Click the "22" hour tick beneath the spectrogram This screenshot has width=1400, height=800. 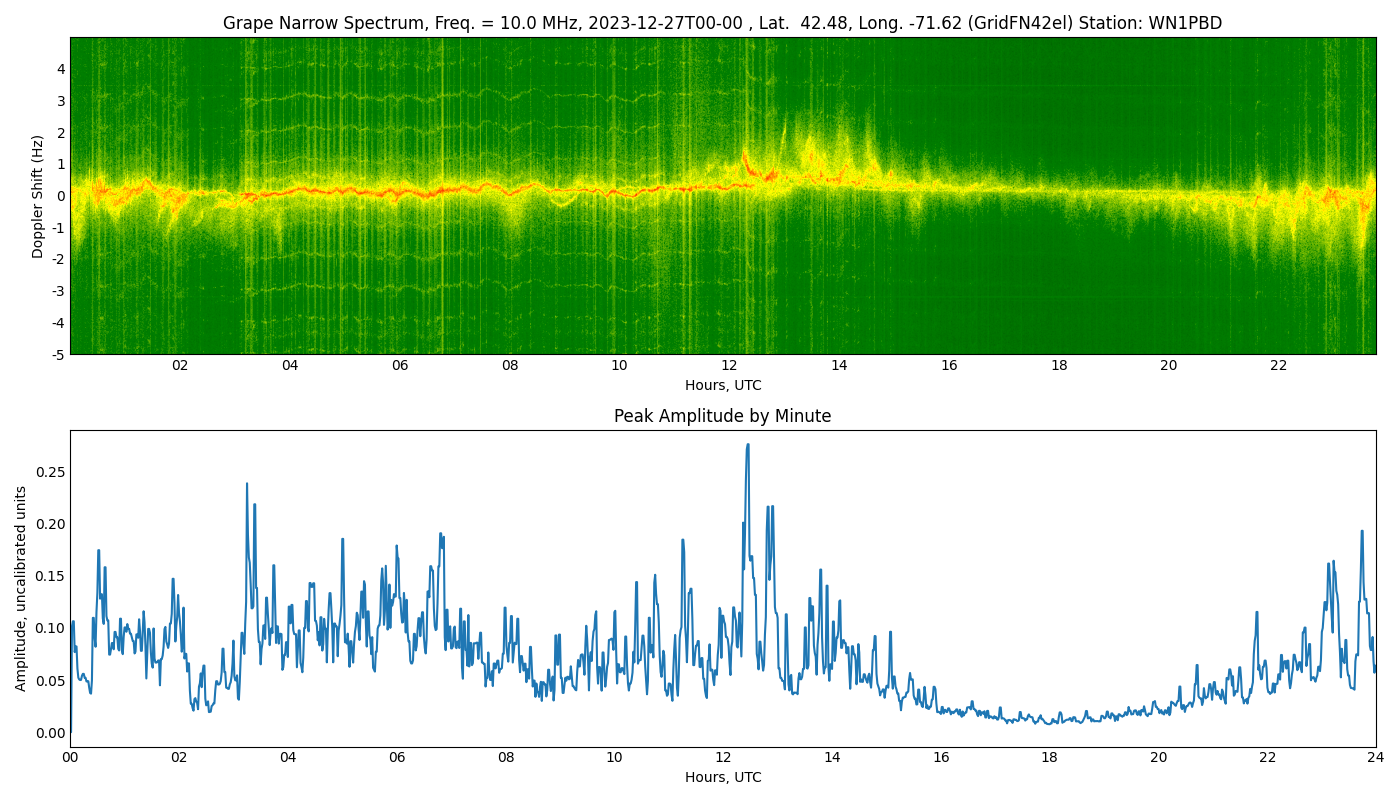[1278, 366]
